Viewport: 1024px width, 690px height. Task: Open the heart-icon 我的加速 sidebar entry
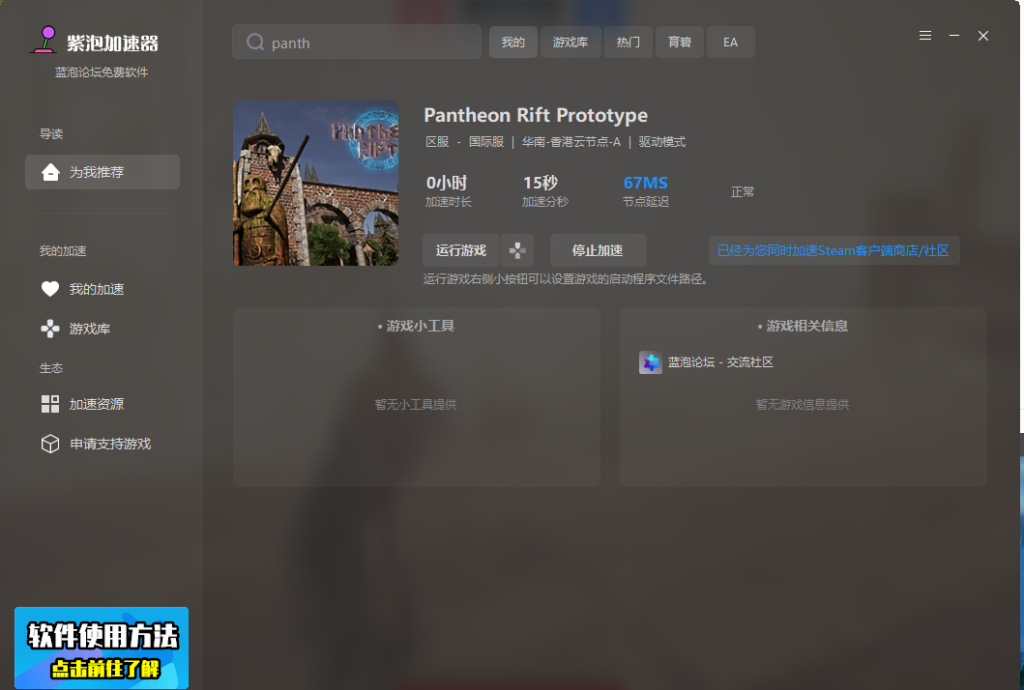coord(82,289)
